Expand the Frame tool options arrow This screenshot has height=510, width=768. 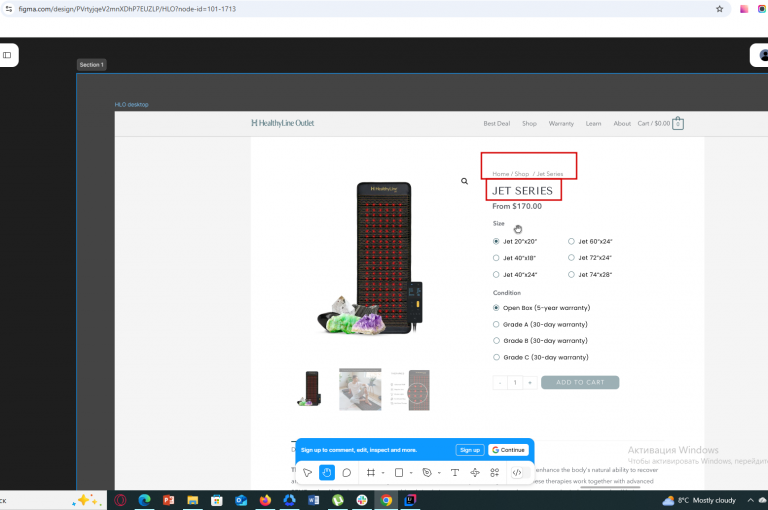(x=383, y=473)
